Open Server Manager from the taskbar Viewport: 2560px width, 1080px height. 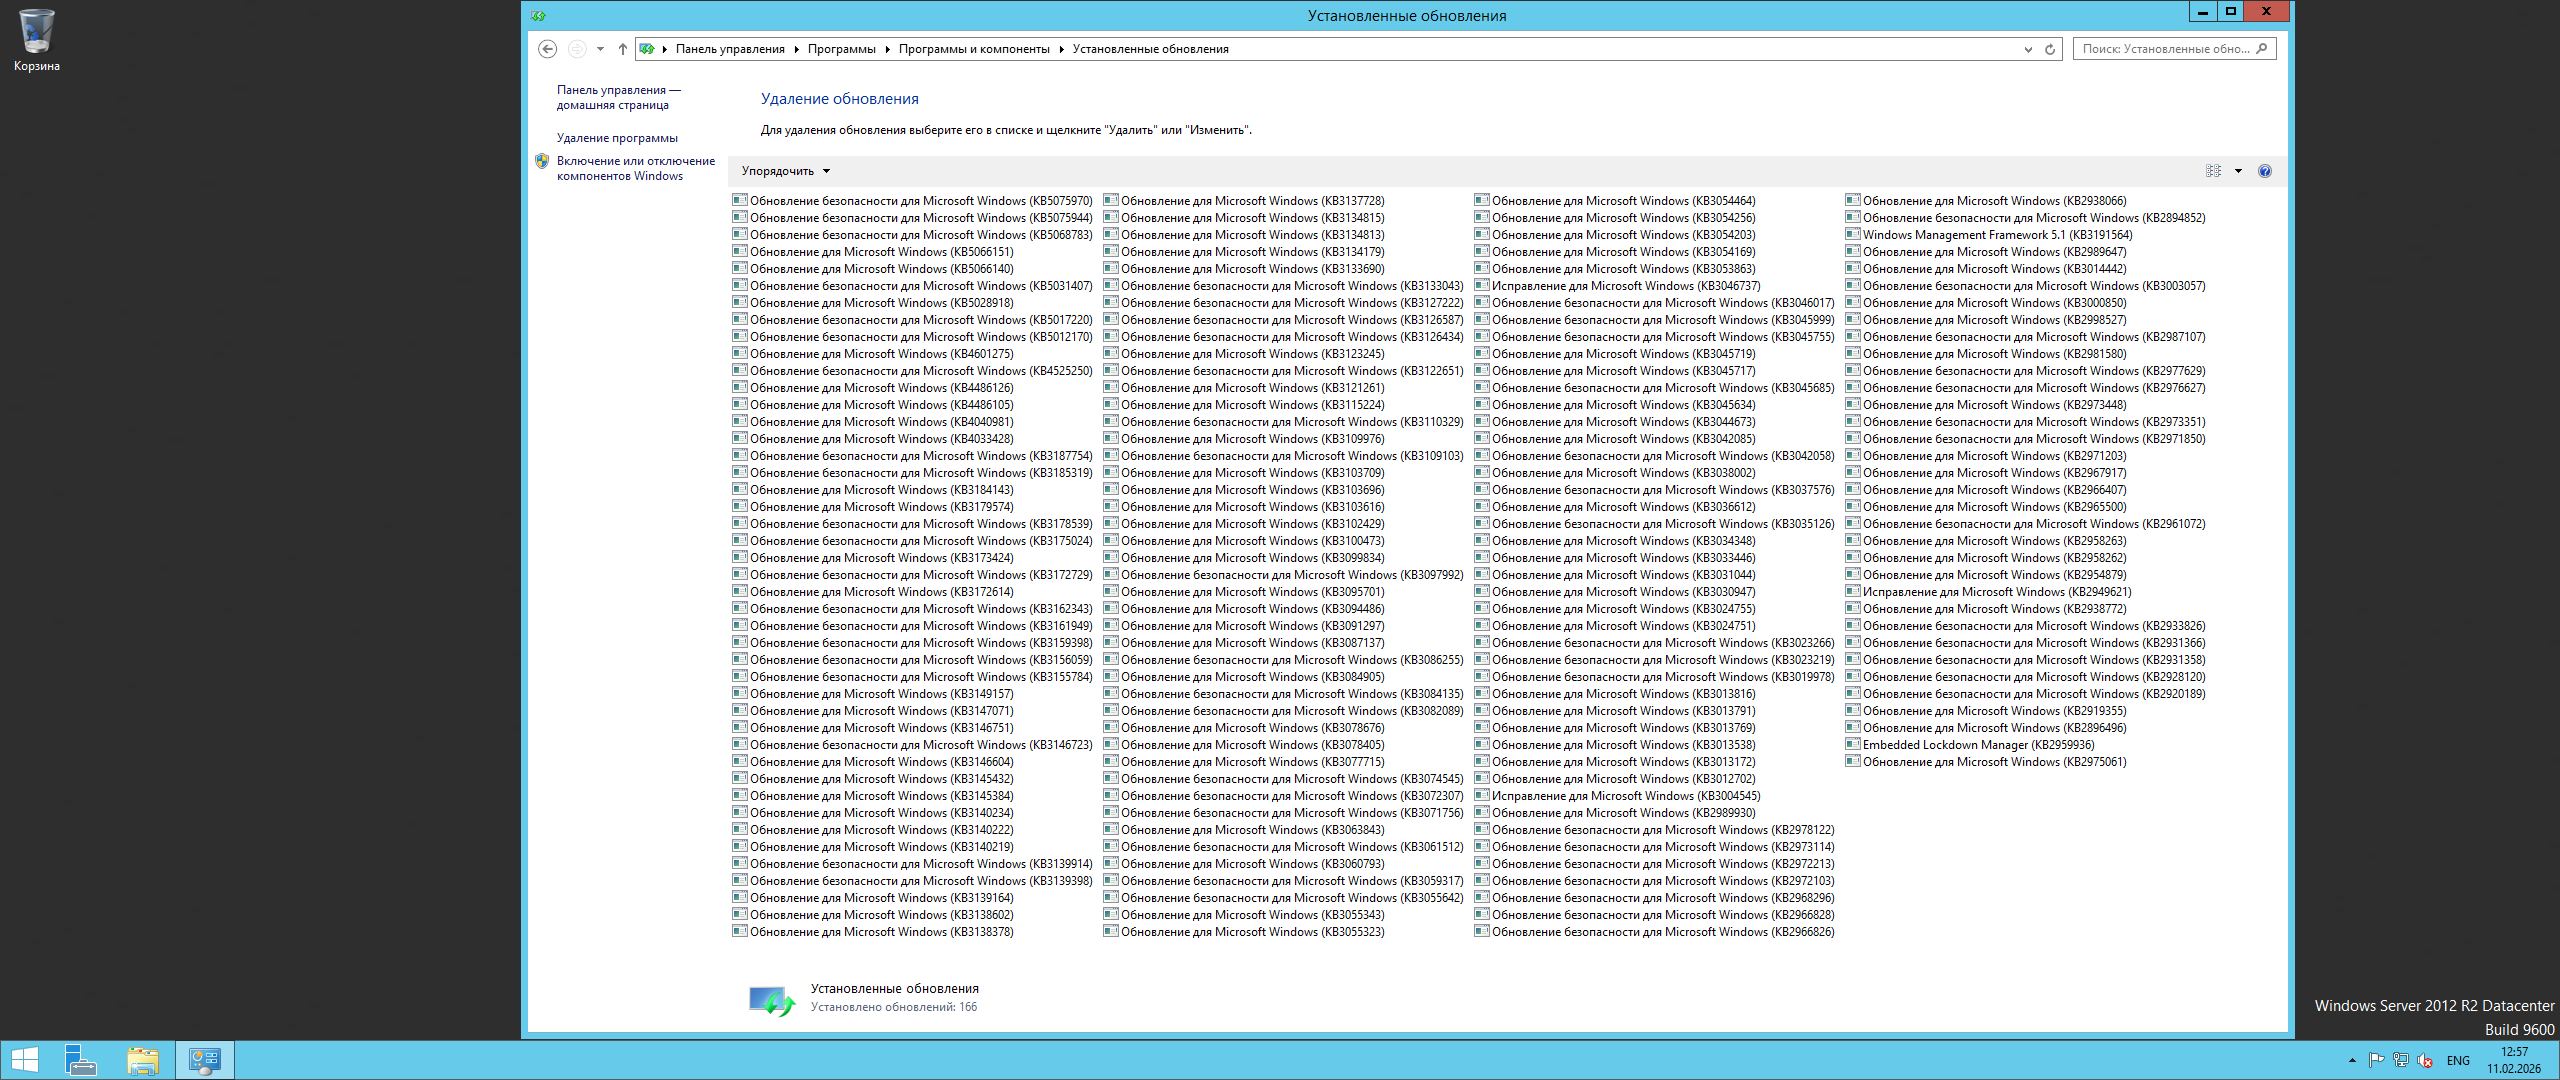pos(81,1060)
